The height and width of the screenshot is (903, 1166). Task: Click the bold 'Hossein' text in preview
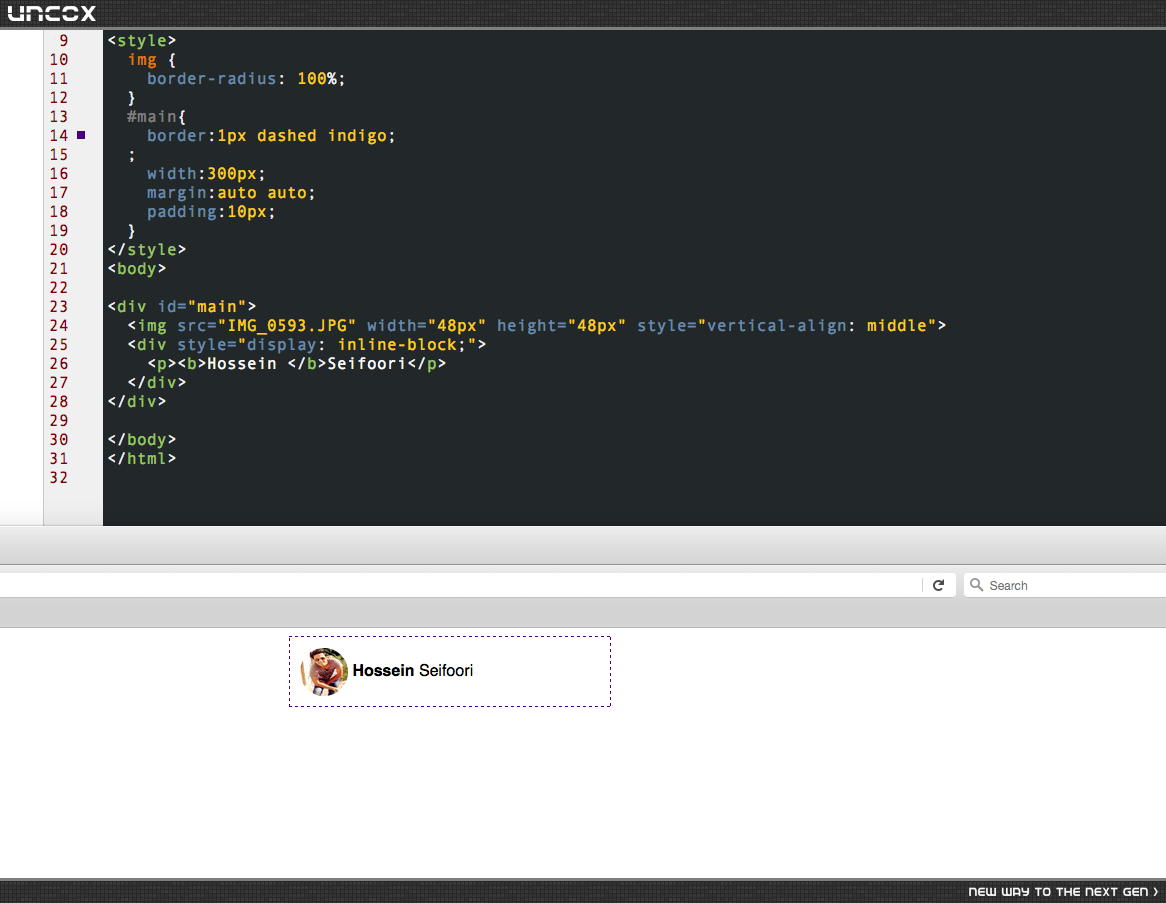pos(383,671)
